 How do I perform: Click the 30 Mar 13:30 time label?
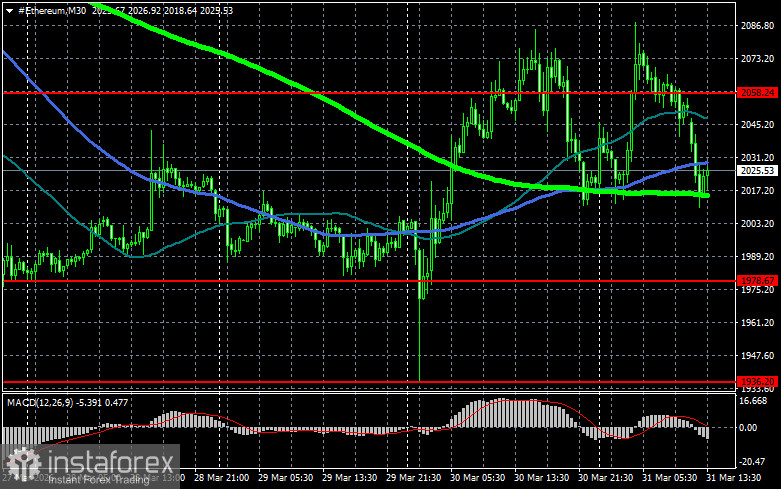[541, 478]
